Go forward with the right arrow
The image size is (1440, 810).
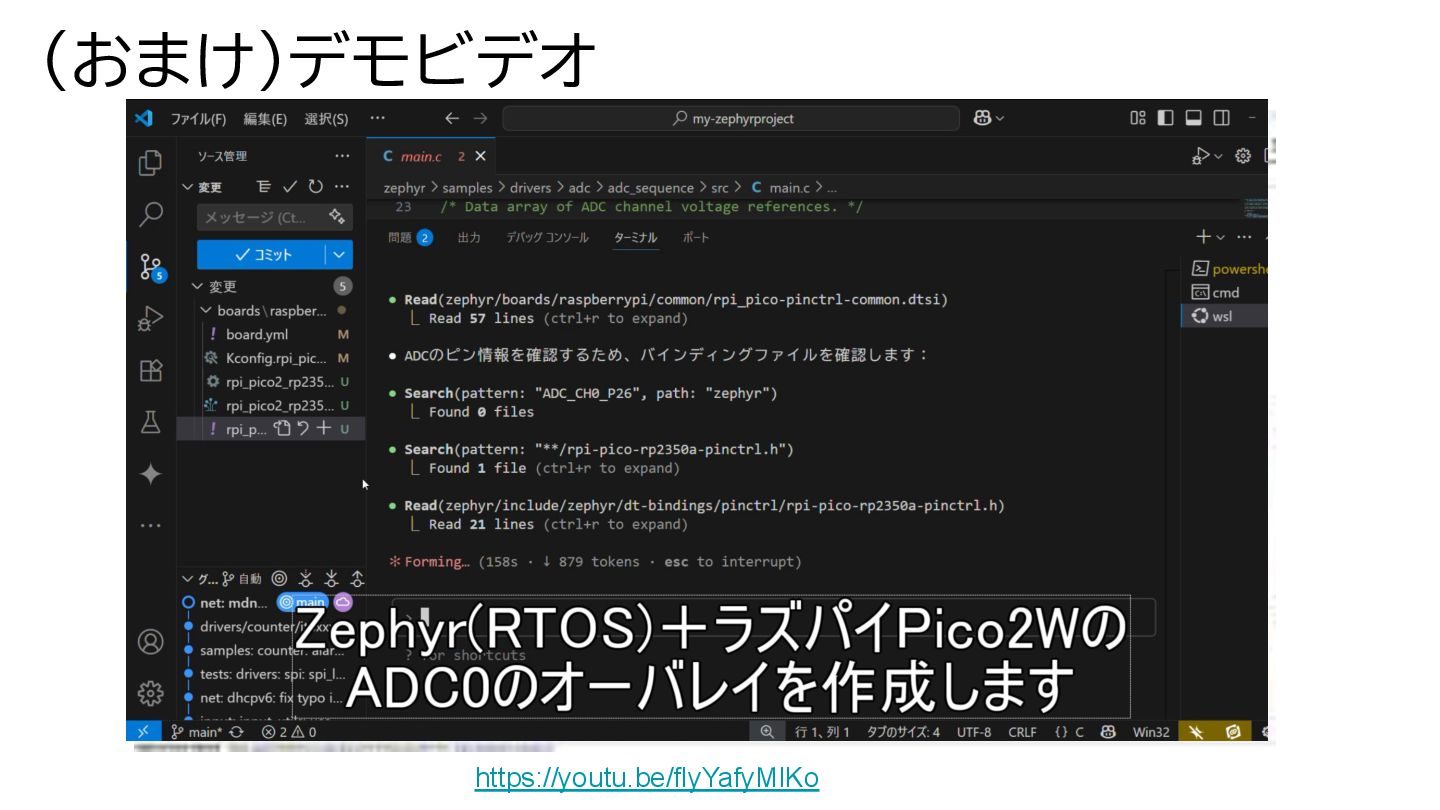481,118
